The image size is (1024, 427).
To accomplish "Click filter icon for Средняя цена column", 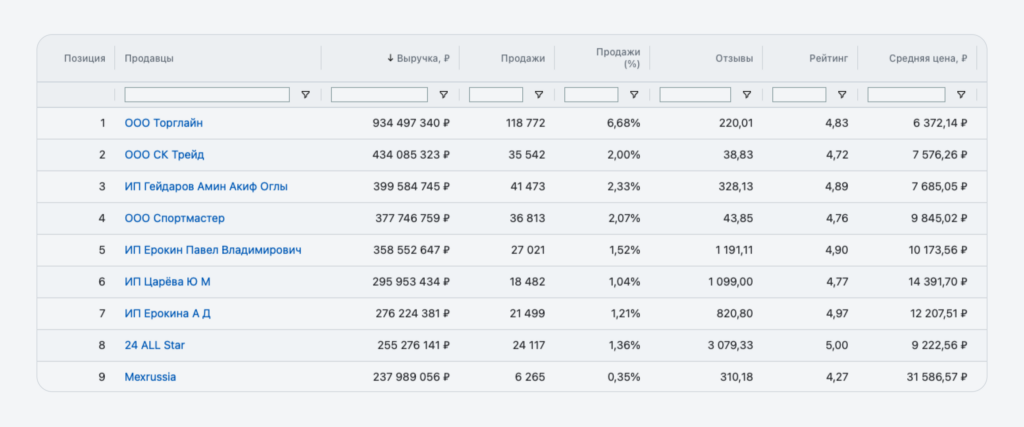I will pos(960,95).
